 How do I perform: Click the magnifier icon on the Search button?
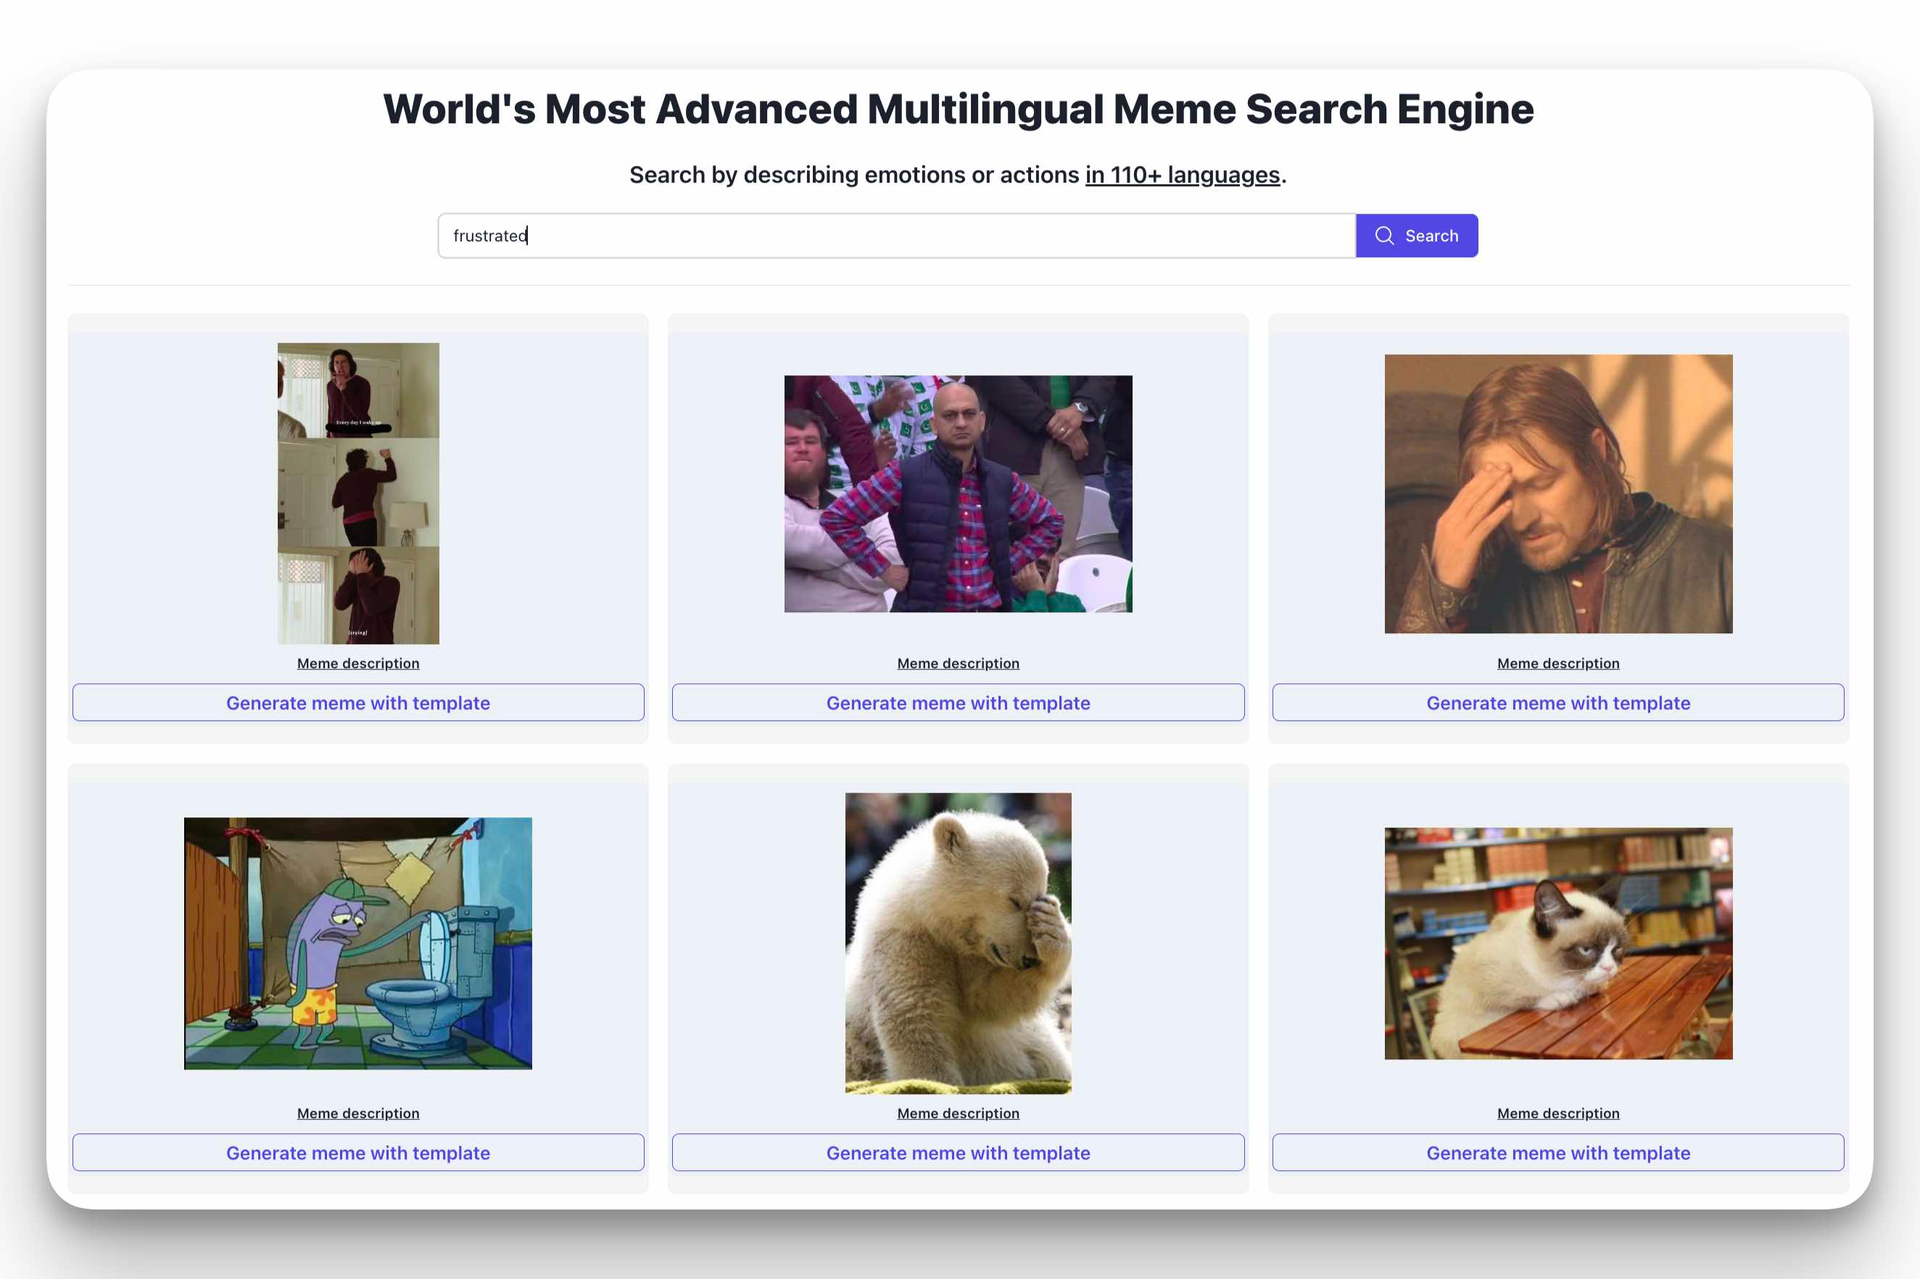pos(1384,235)
